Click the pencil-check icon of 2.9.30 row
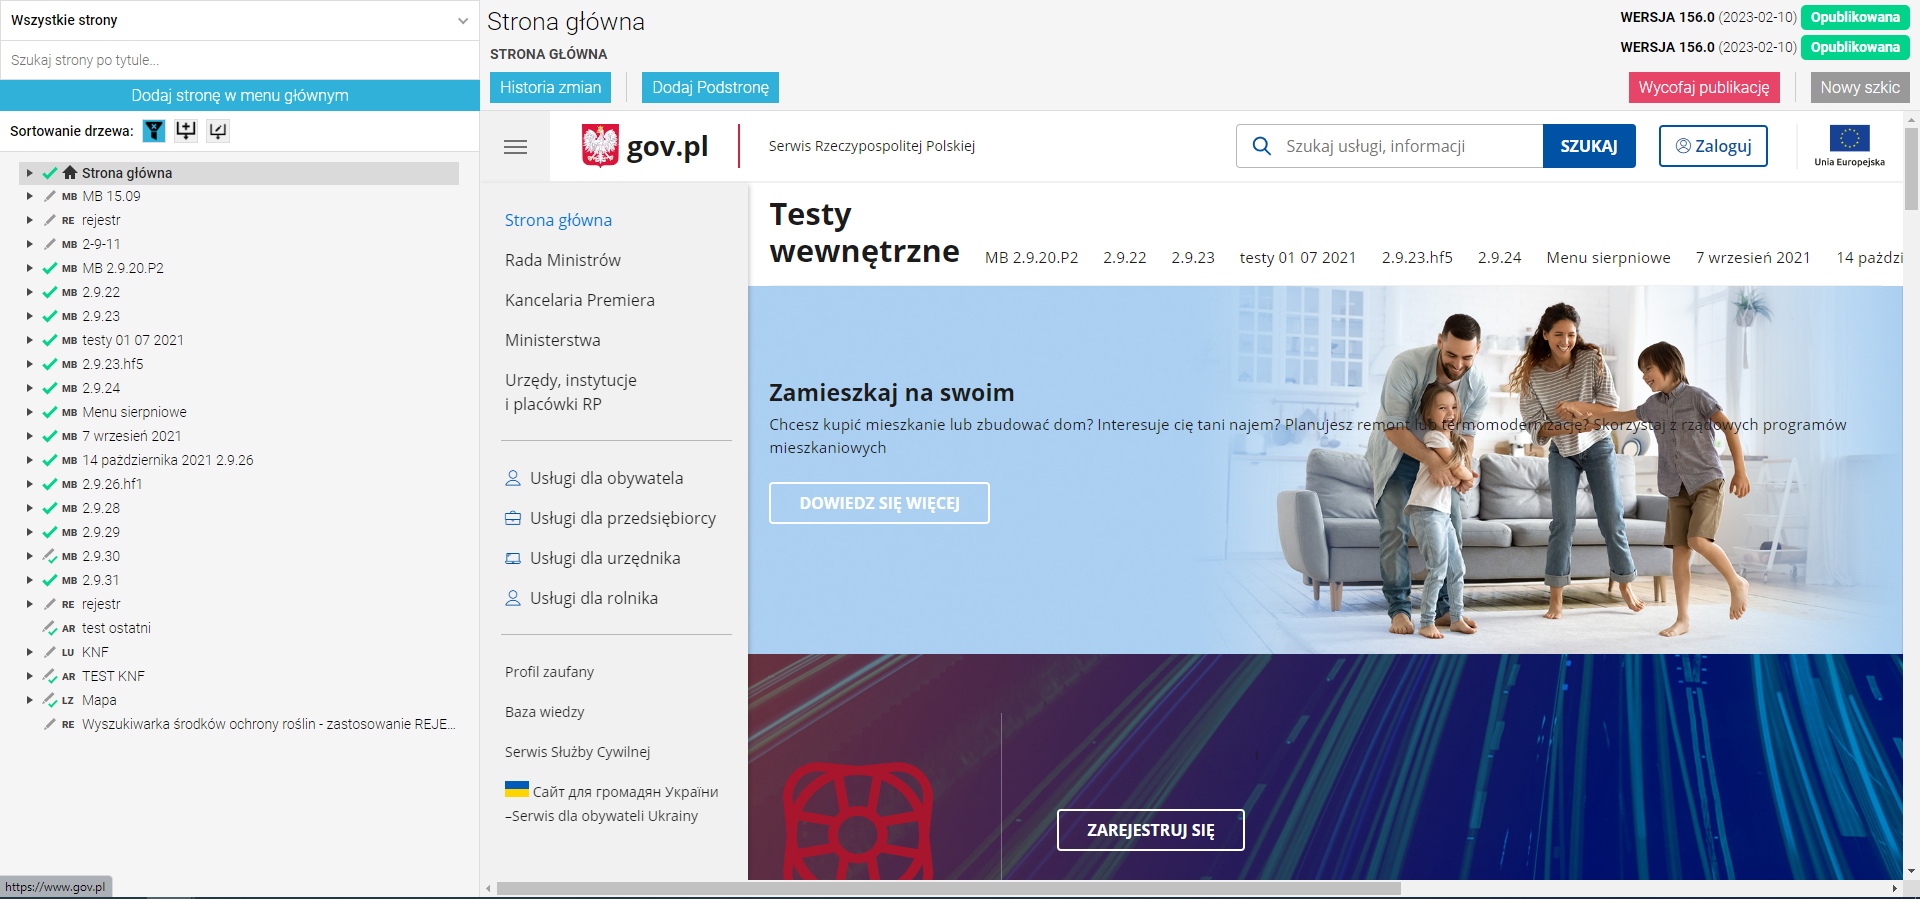Viewport: 1920px width, 899px height. click(x=50, y=556)
